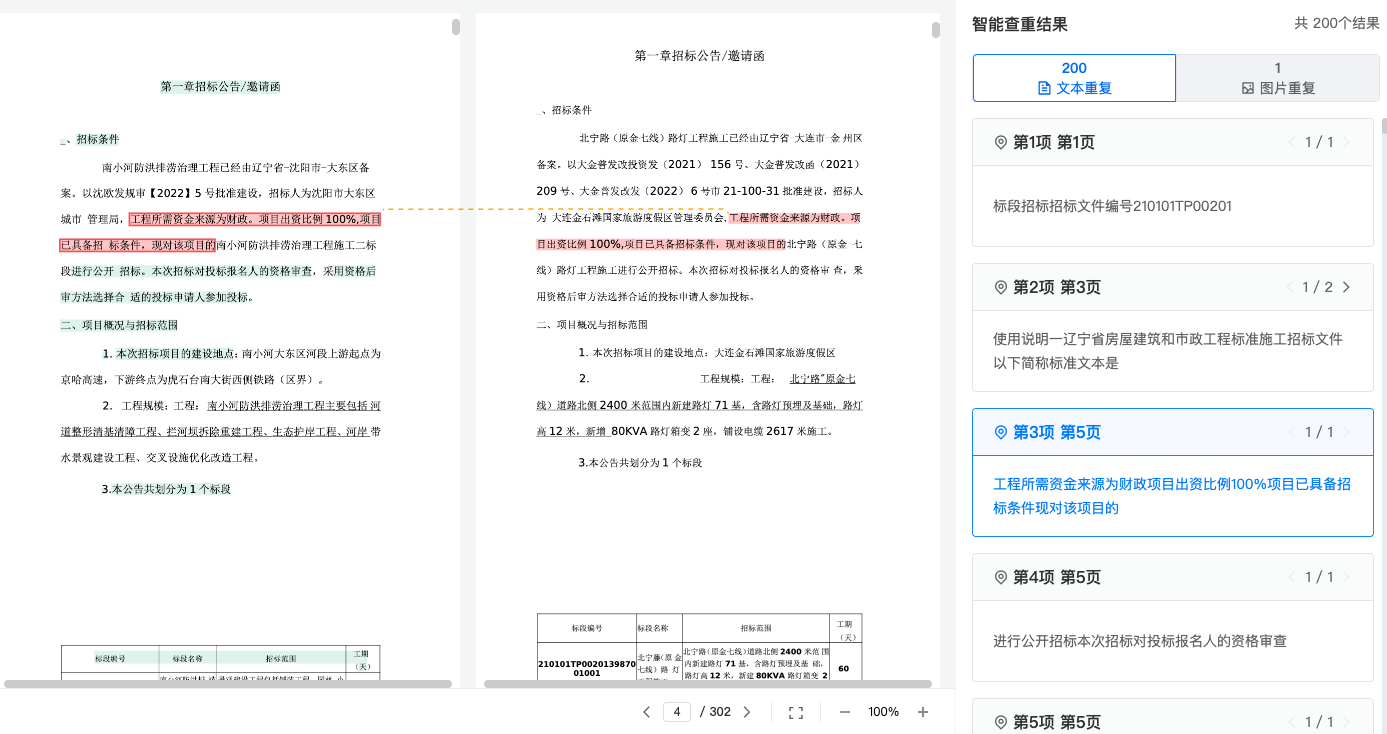Go to previous page with left chevron
Viewport: 1387px width, 734px height.
pos(647,712)
